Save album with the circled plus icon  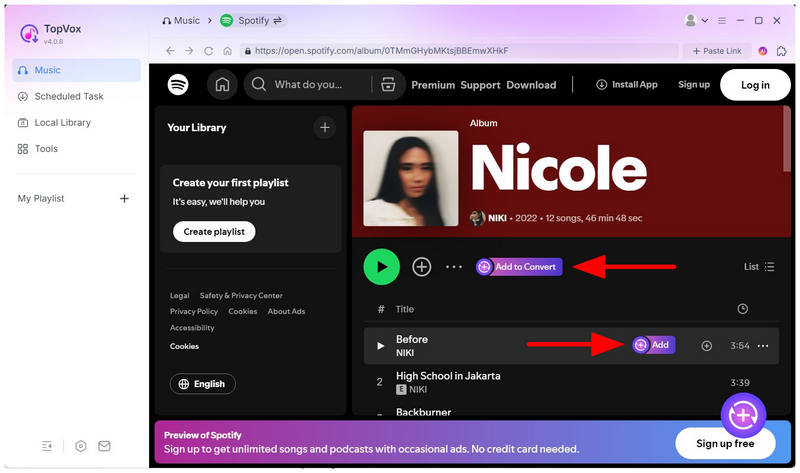tap(421, 266)
